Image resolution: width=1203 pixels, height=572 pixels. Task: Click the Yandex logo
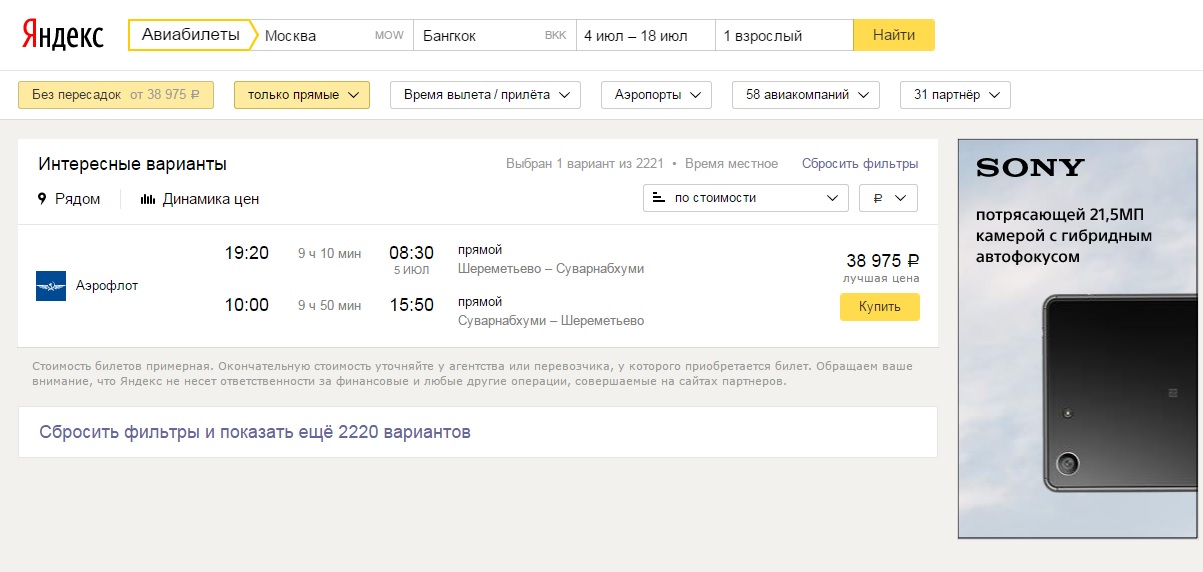(63, 36)
